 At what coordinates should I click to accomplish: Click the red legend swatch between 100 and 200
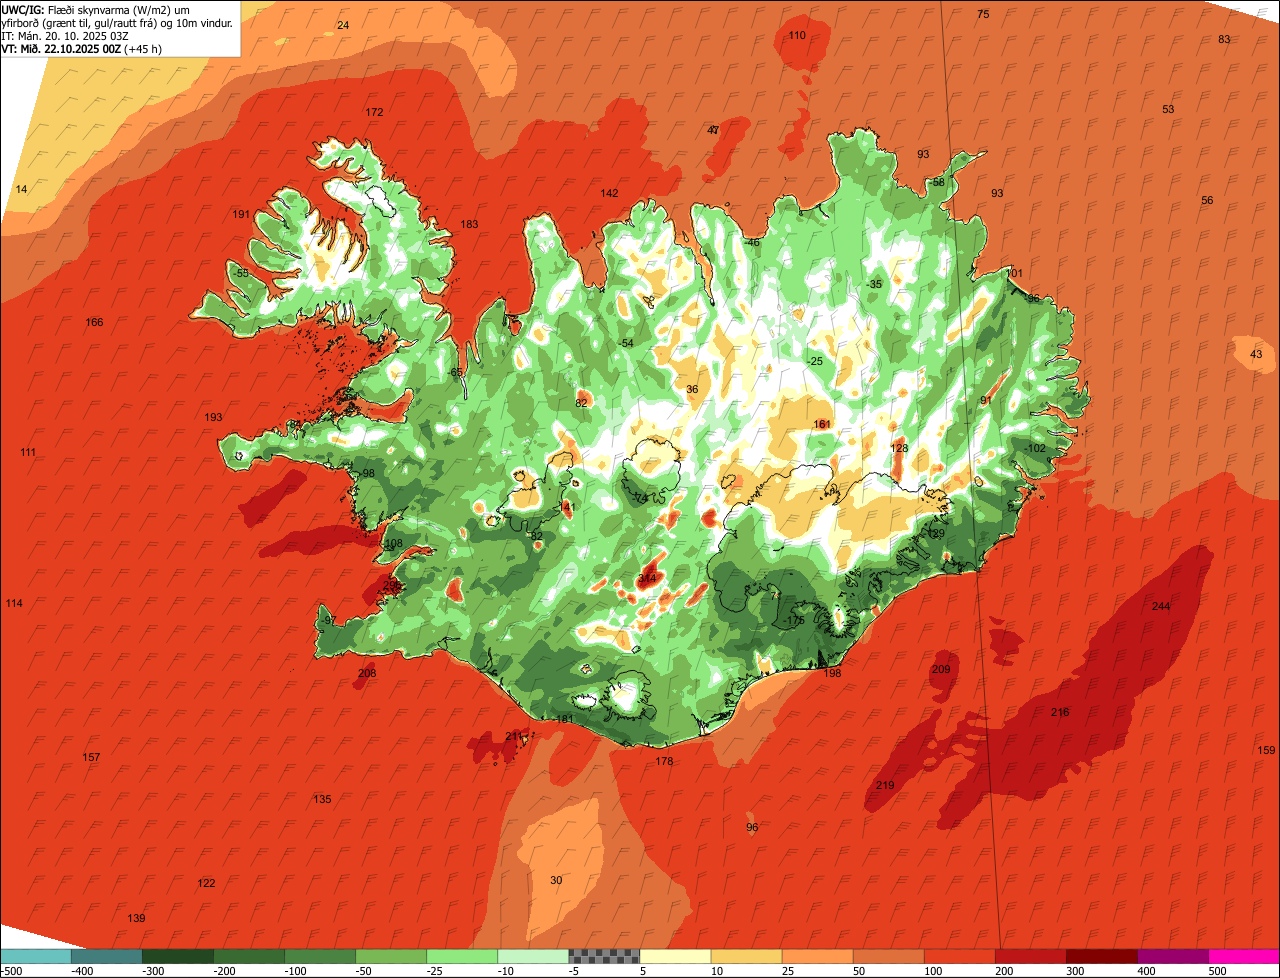(958, 956)
